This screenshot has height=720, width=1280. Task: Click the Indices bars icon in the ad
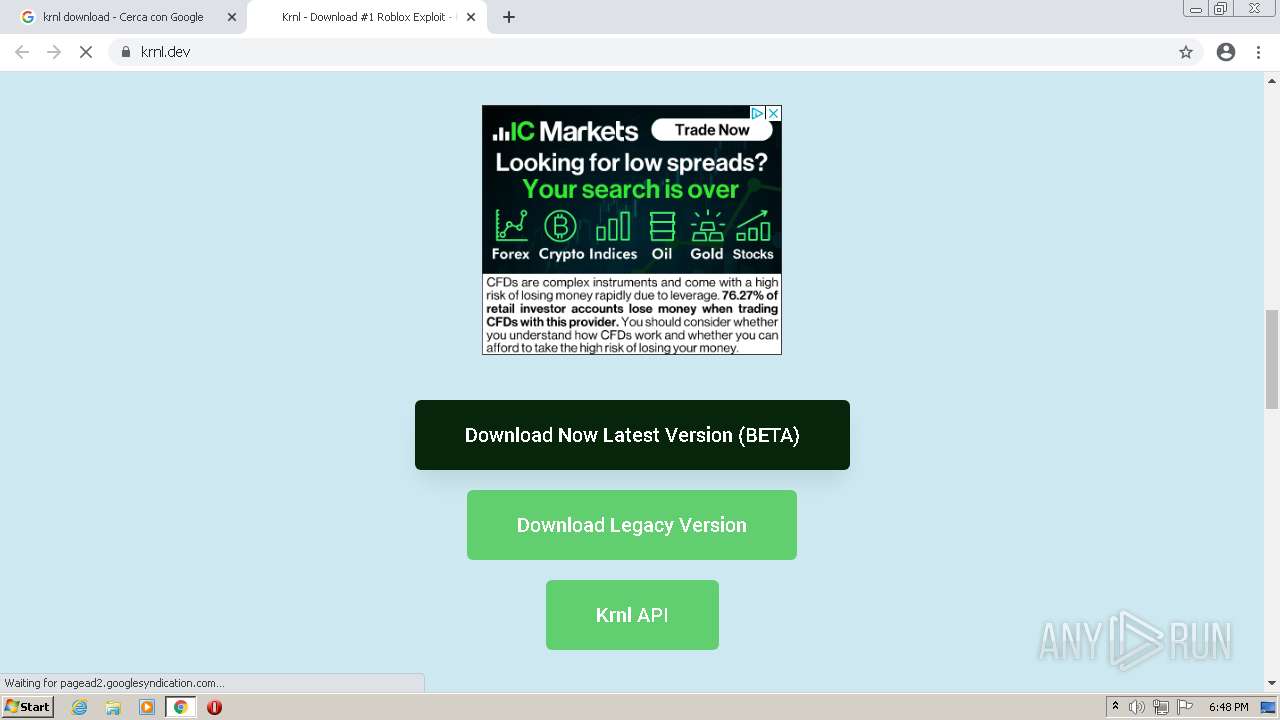pyautogui.click(x=613, y=226)
